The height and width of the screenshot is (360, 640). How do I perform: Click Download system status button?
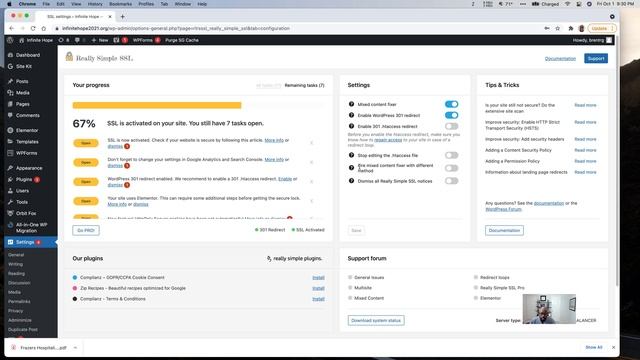(376, 320)
